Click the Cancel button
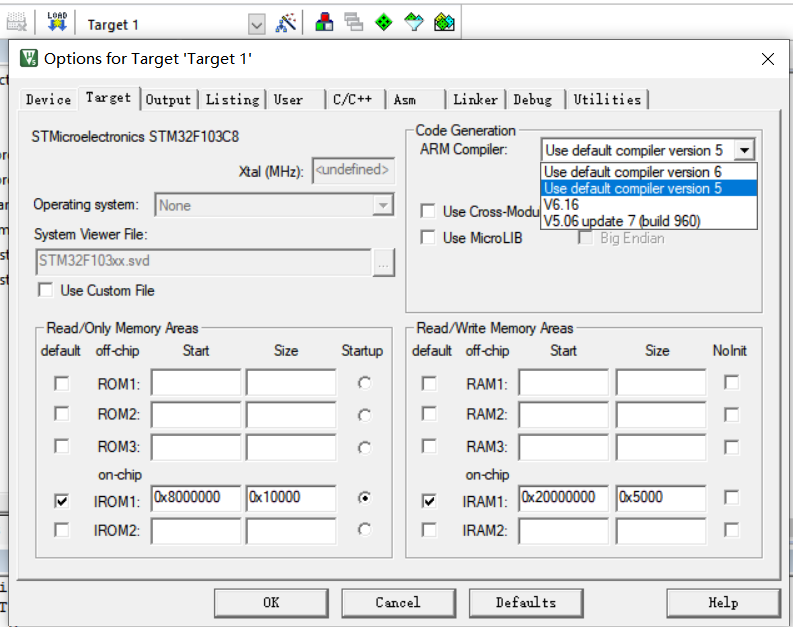 (x=398, y=603)
